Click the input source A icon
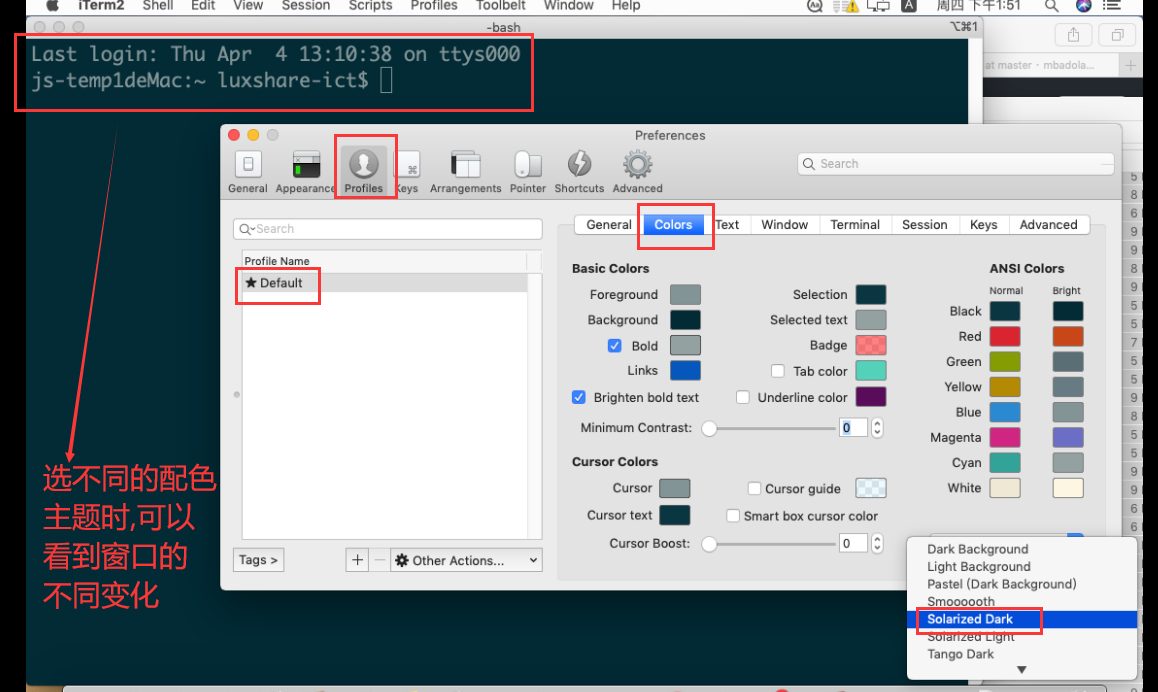The image size is (1158, 692). pyautogui.click(x=908, y=6)
